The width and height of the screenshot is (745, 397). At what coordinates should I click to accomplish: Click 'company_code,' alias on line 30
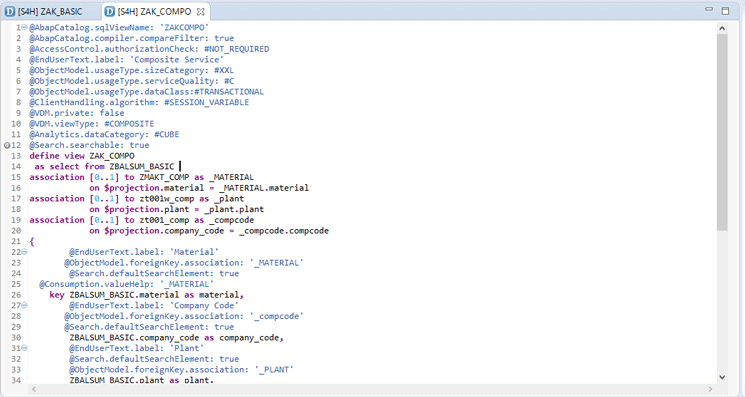[x=251, y=338]
